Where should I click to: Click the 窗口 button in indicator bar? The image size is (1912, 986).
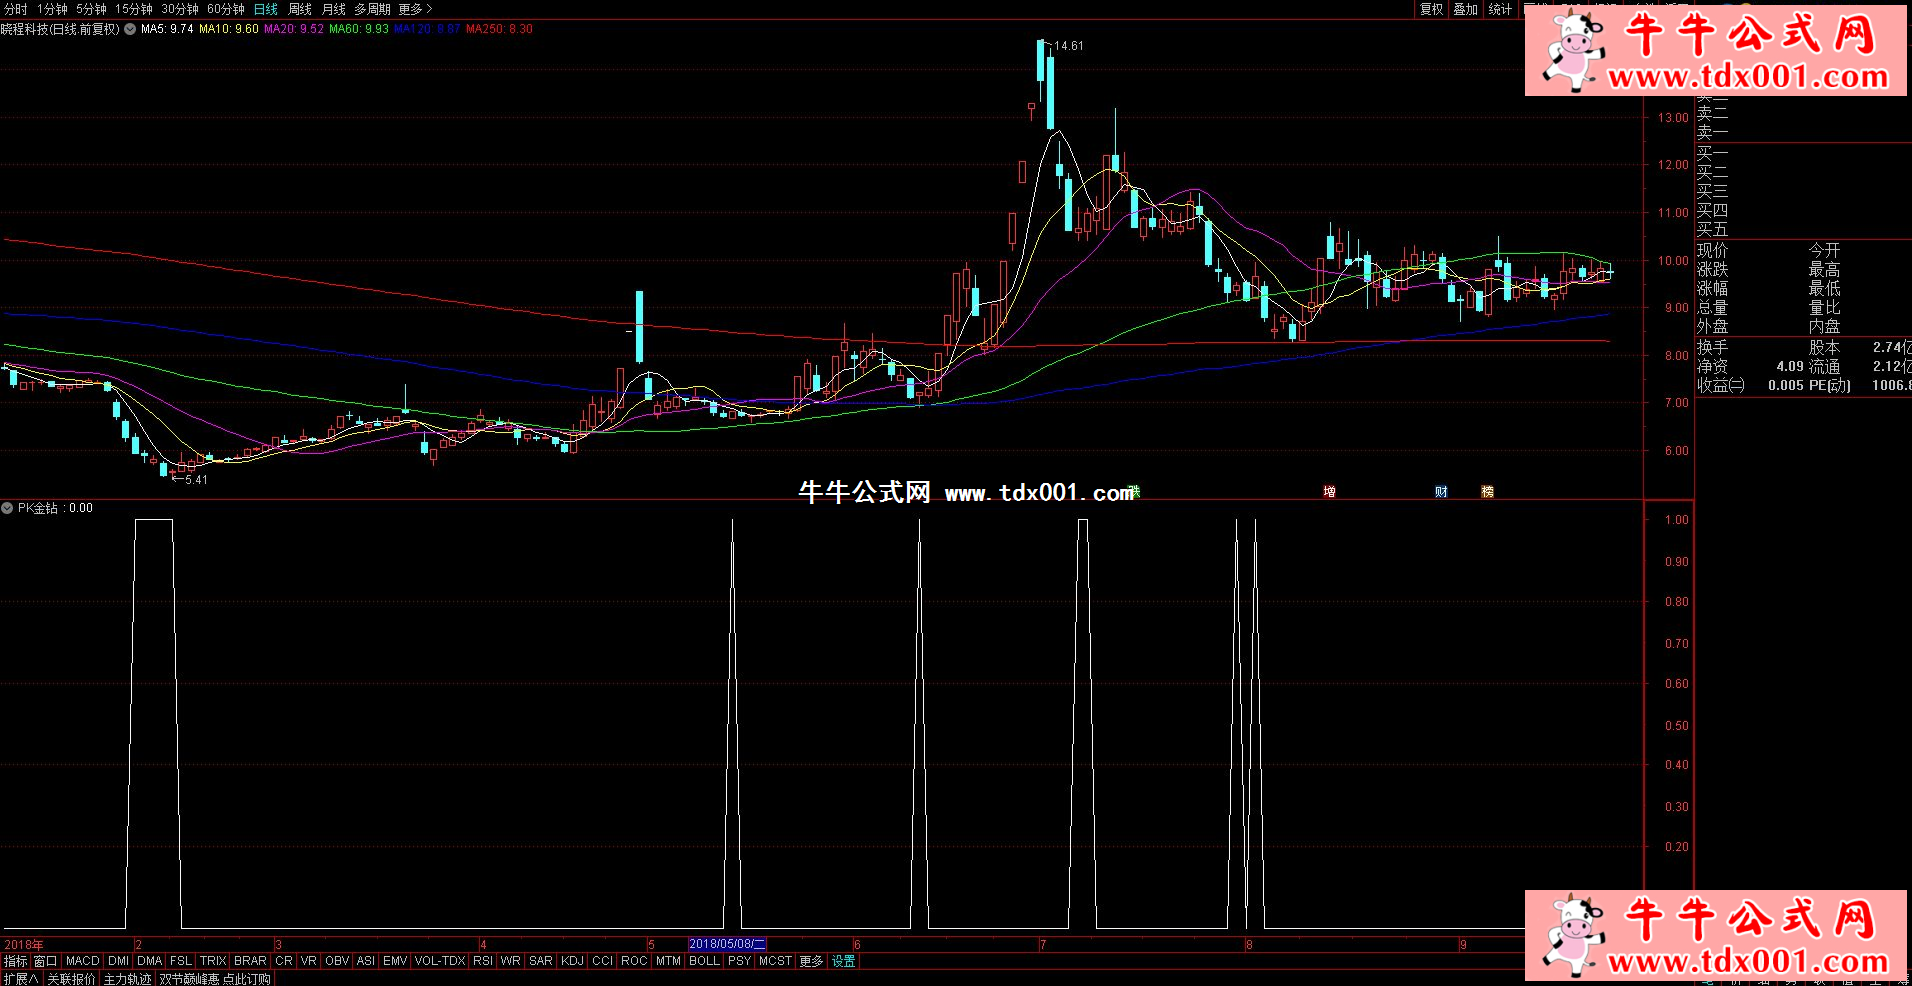tap(46, 961)
